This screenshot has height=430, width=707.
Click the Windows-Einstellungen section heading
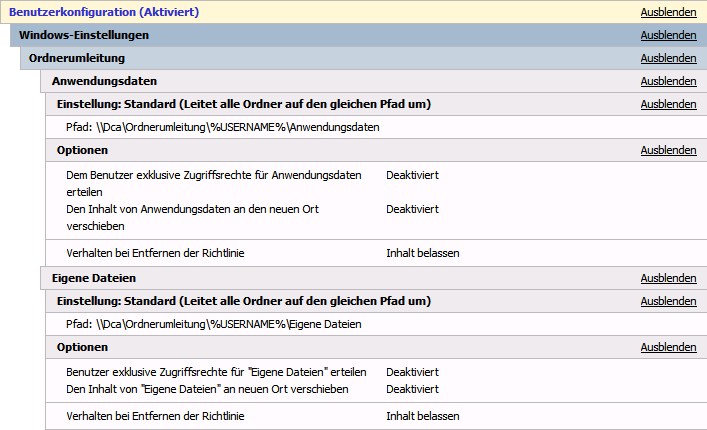84,36
